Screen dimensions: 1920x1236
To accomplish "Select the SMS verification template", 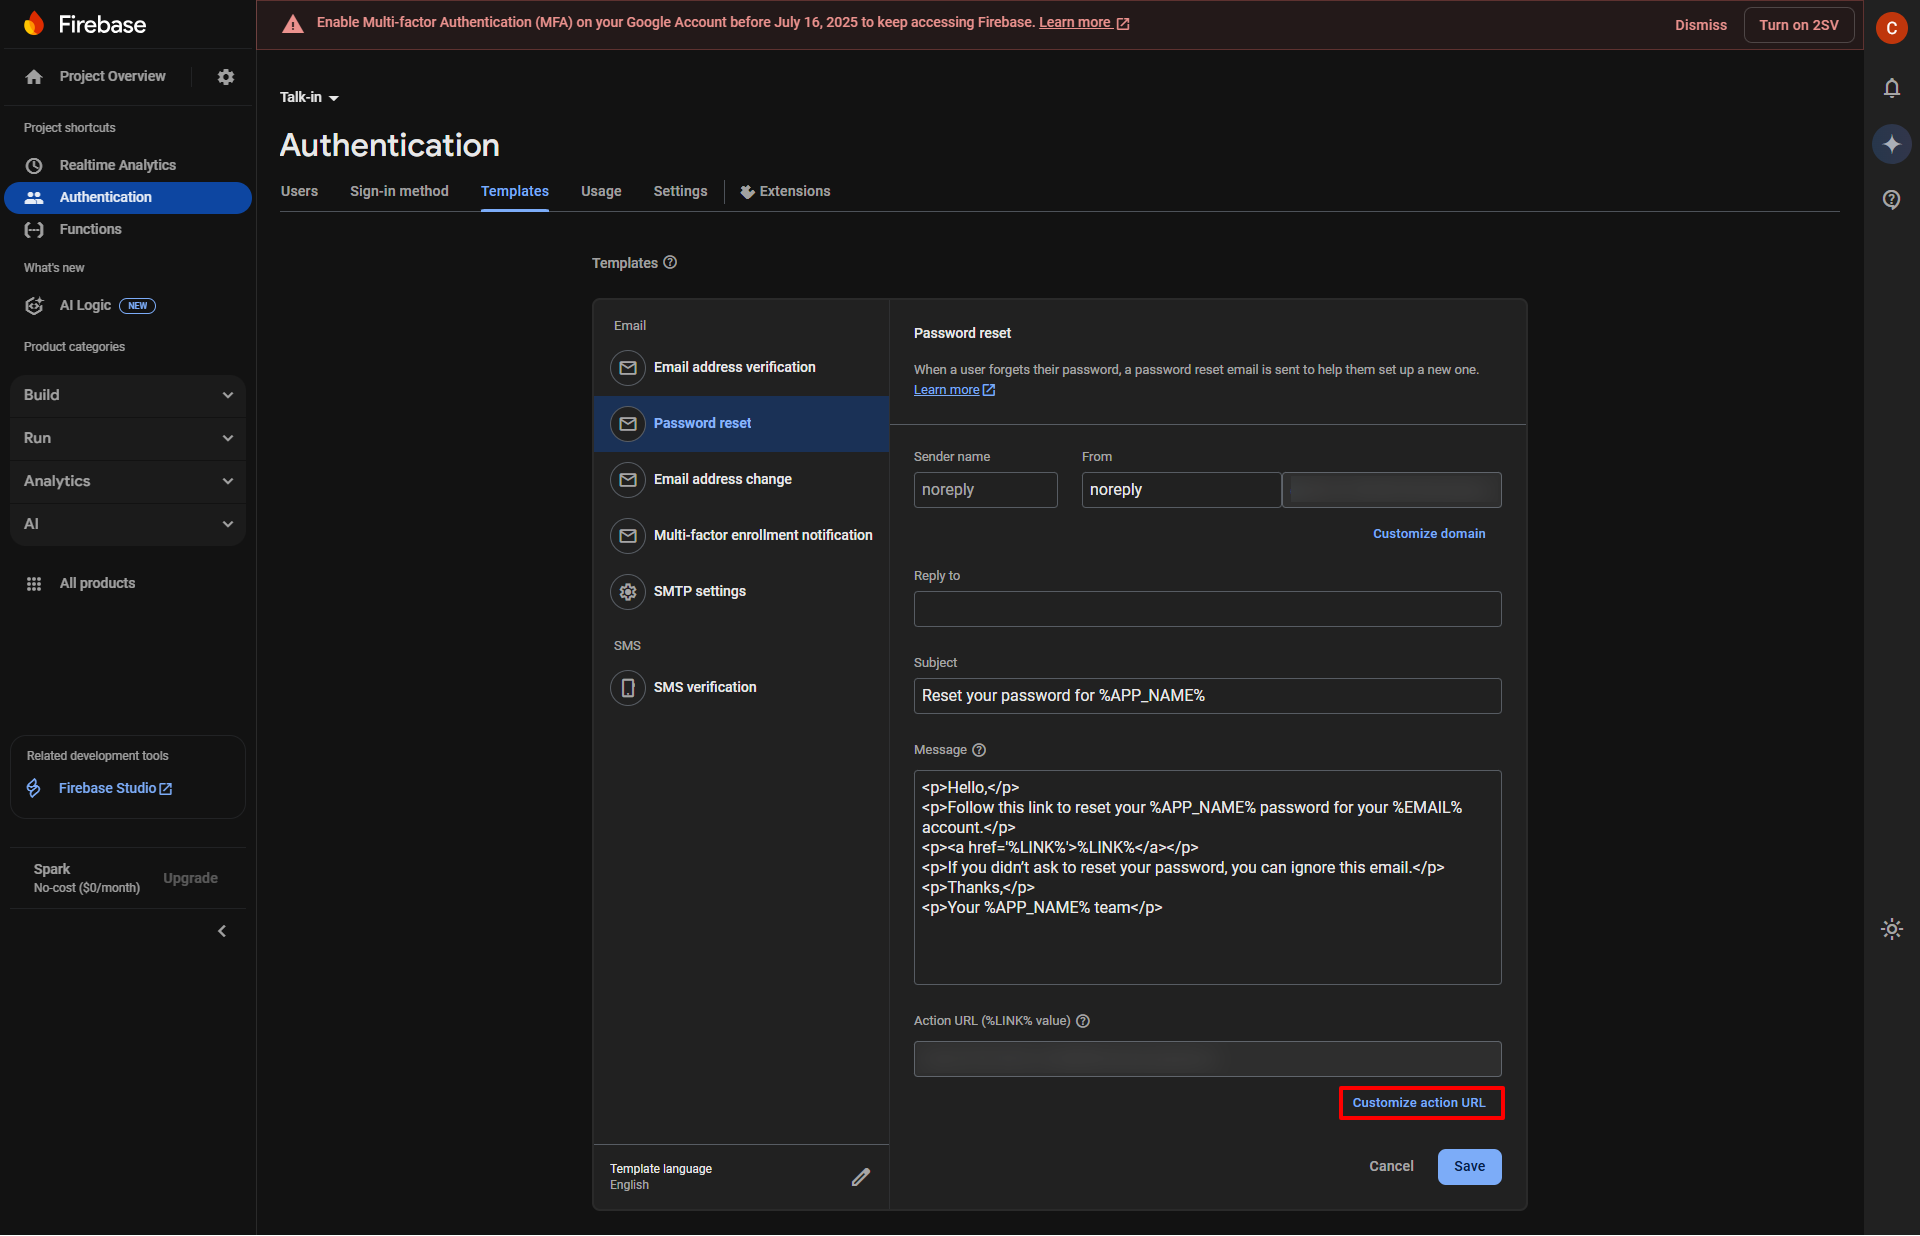I will (x=705, y=687).
